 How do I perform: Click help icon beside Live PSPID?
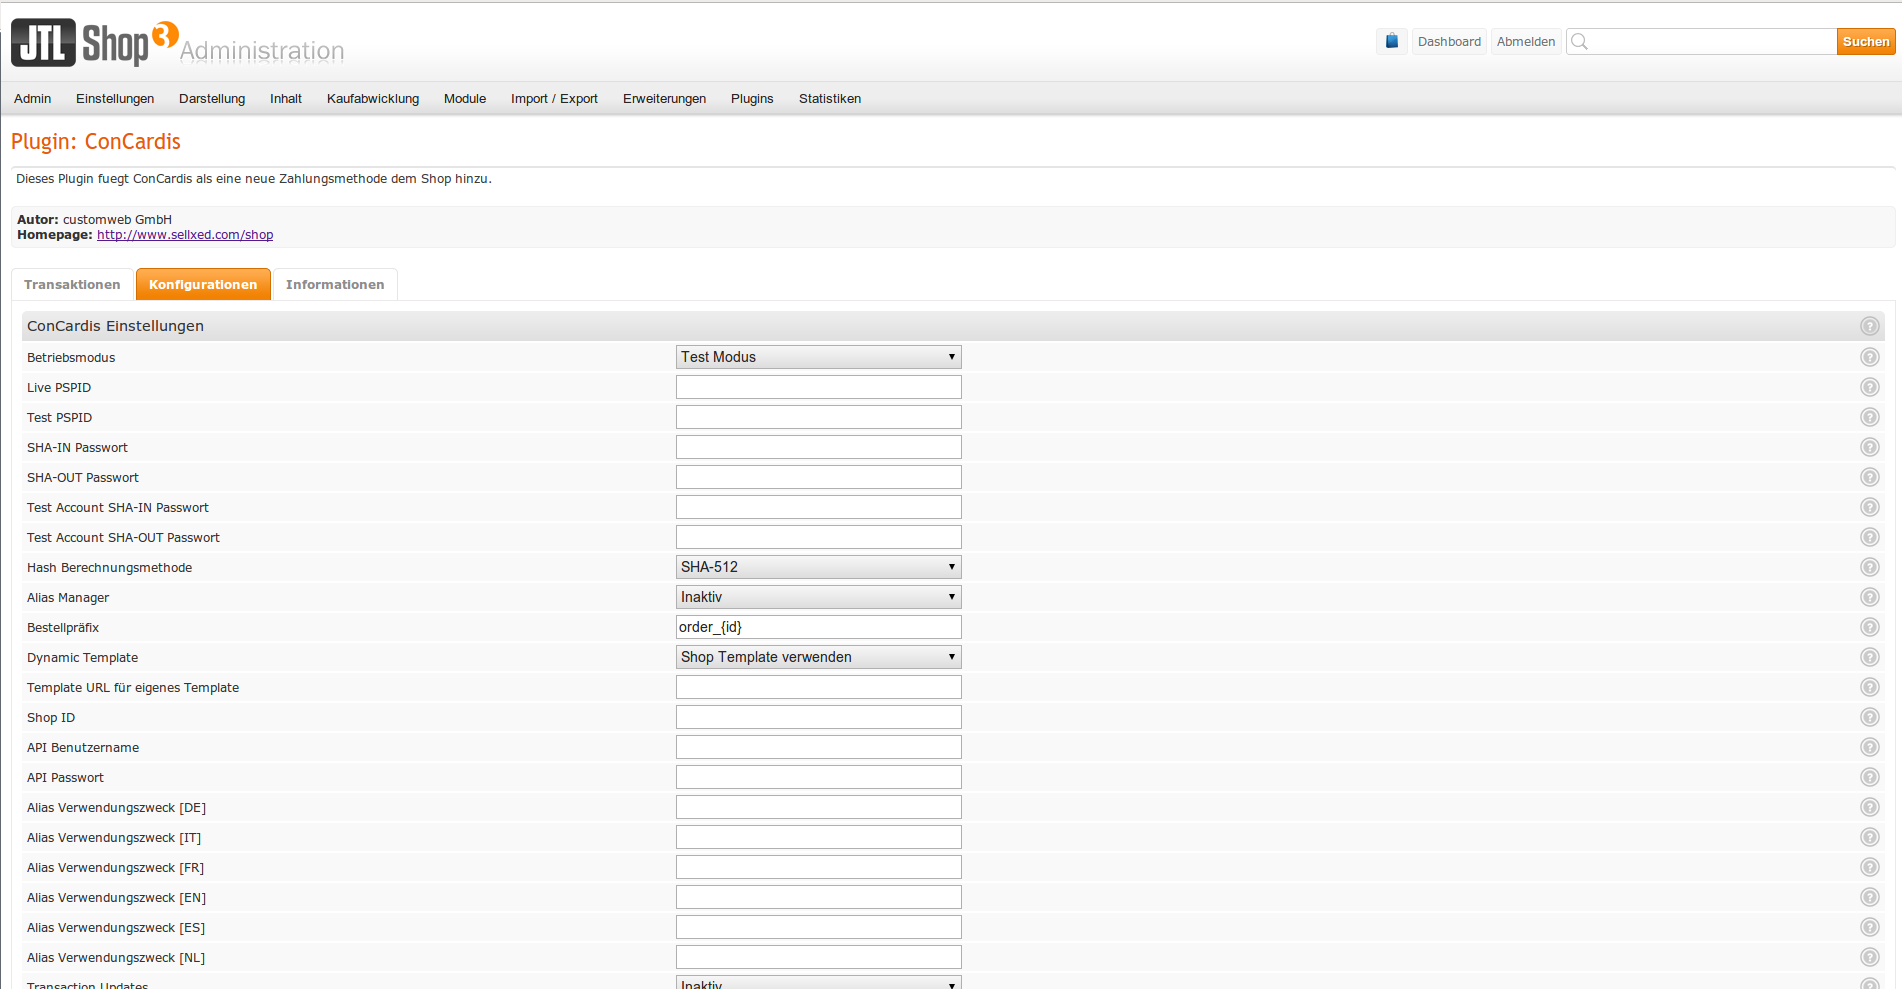1869,387
